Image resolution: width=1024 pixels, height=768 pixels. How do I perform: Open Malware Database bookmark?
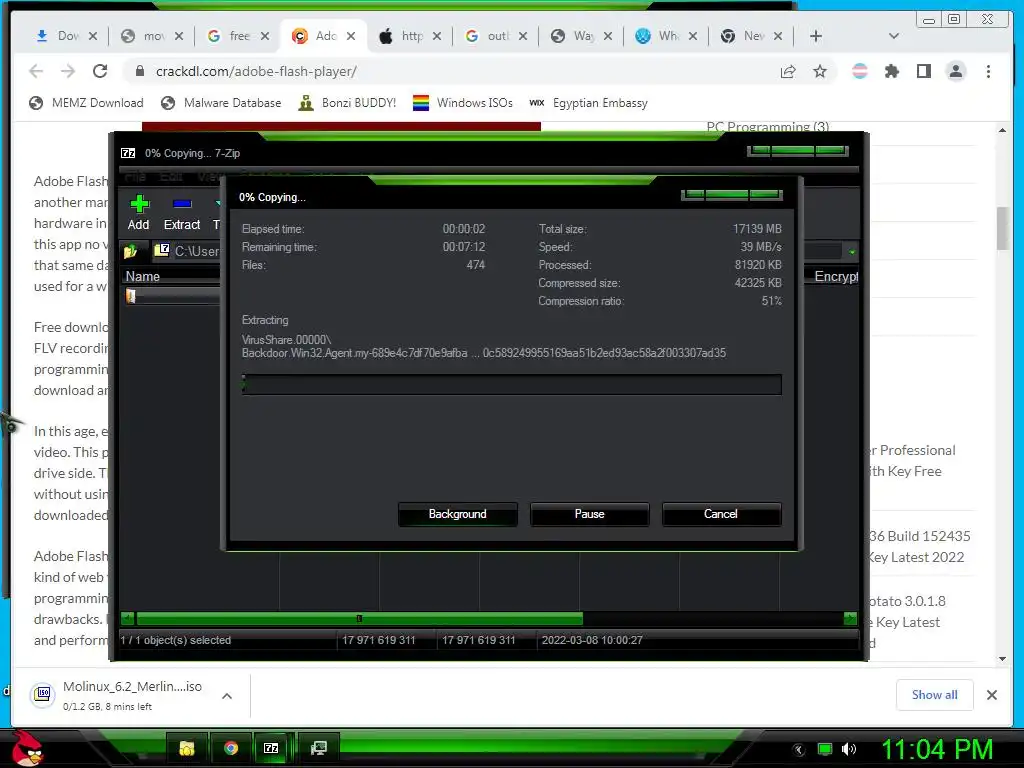pos(221,103)
